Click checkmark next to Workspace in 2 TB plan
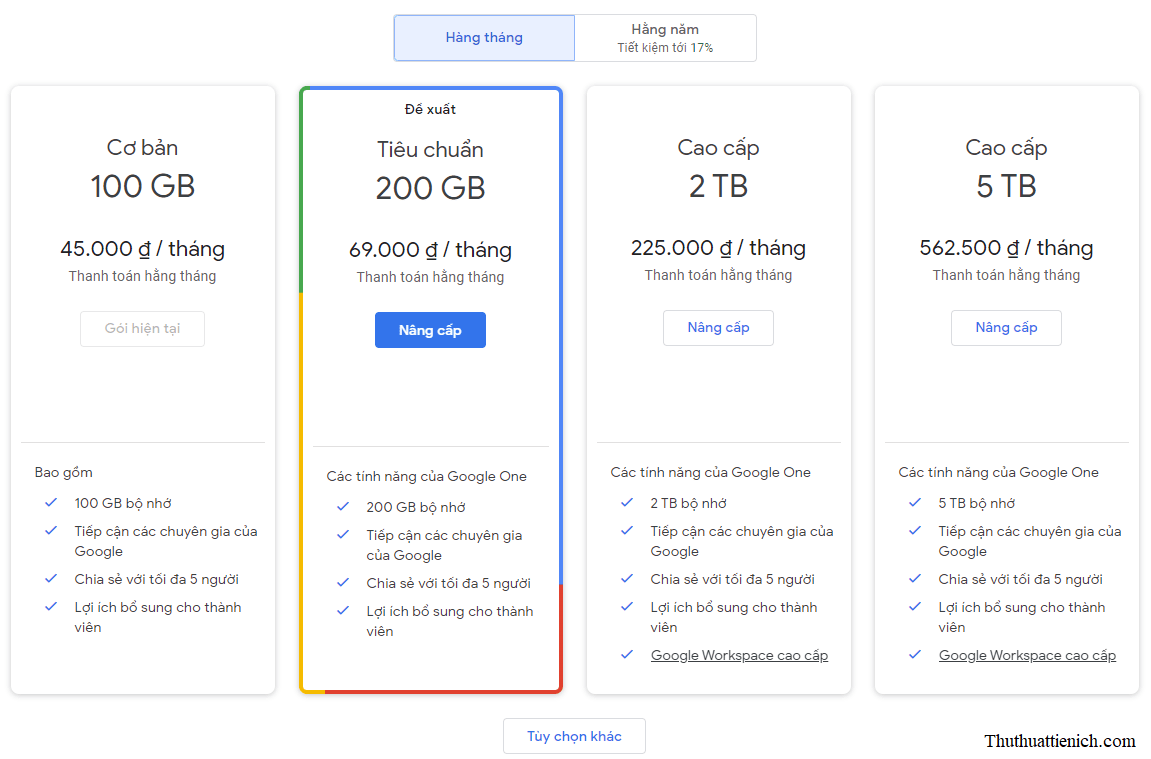This screenshot has width=1151, height=759. coord(627,654)
